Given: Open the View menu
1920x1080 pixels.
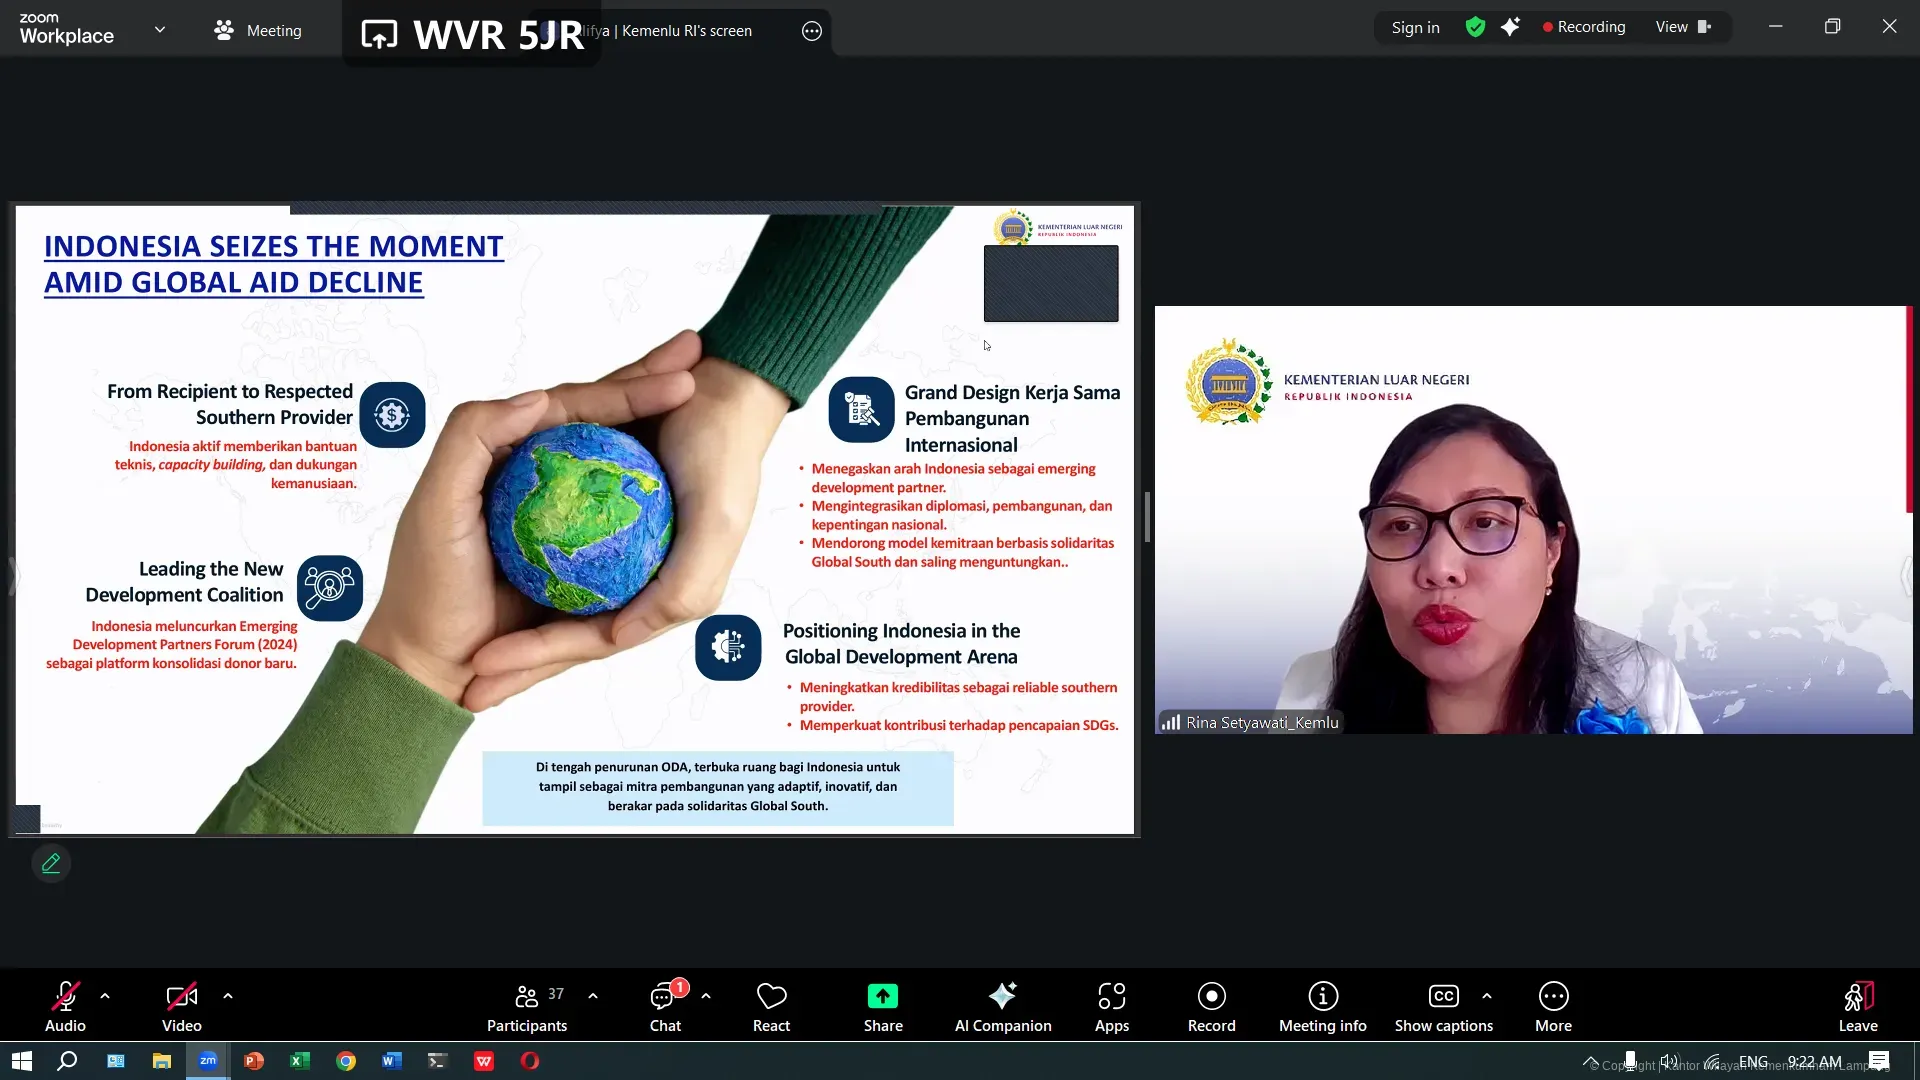Looking at the screenshot, I should click(1682, 27).
